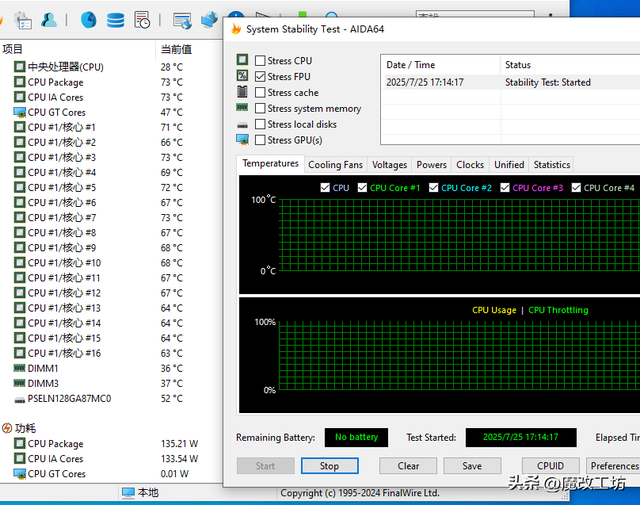
Task: Click the Date / Time column header
Action: tap(440, 65)
